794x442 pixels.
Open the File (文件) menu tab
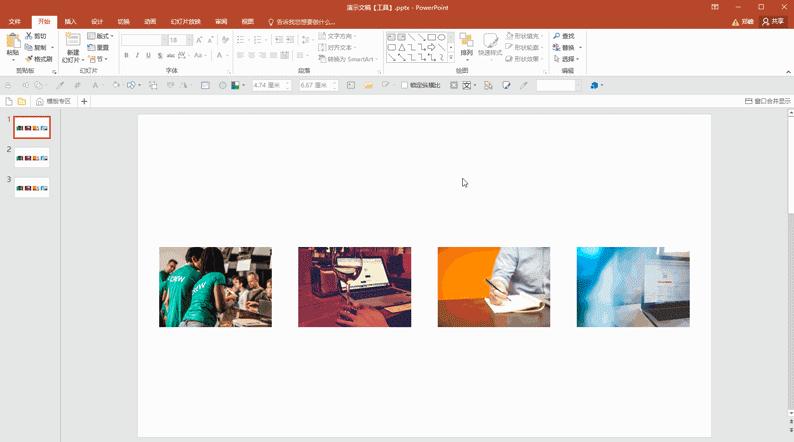[15, 21]
